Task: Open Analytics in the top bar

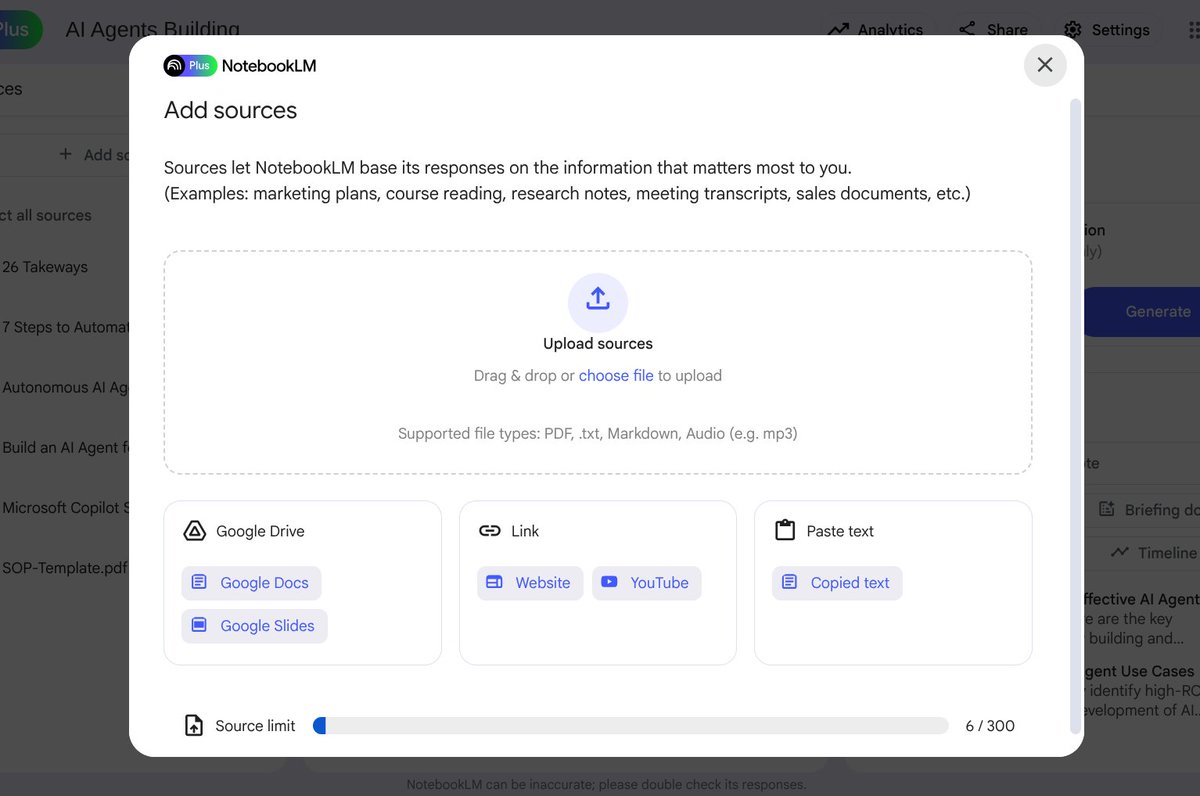Action: tap(876, 30)
